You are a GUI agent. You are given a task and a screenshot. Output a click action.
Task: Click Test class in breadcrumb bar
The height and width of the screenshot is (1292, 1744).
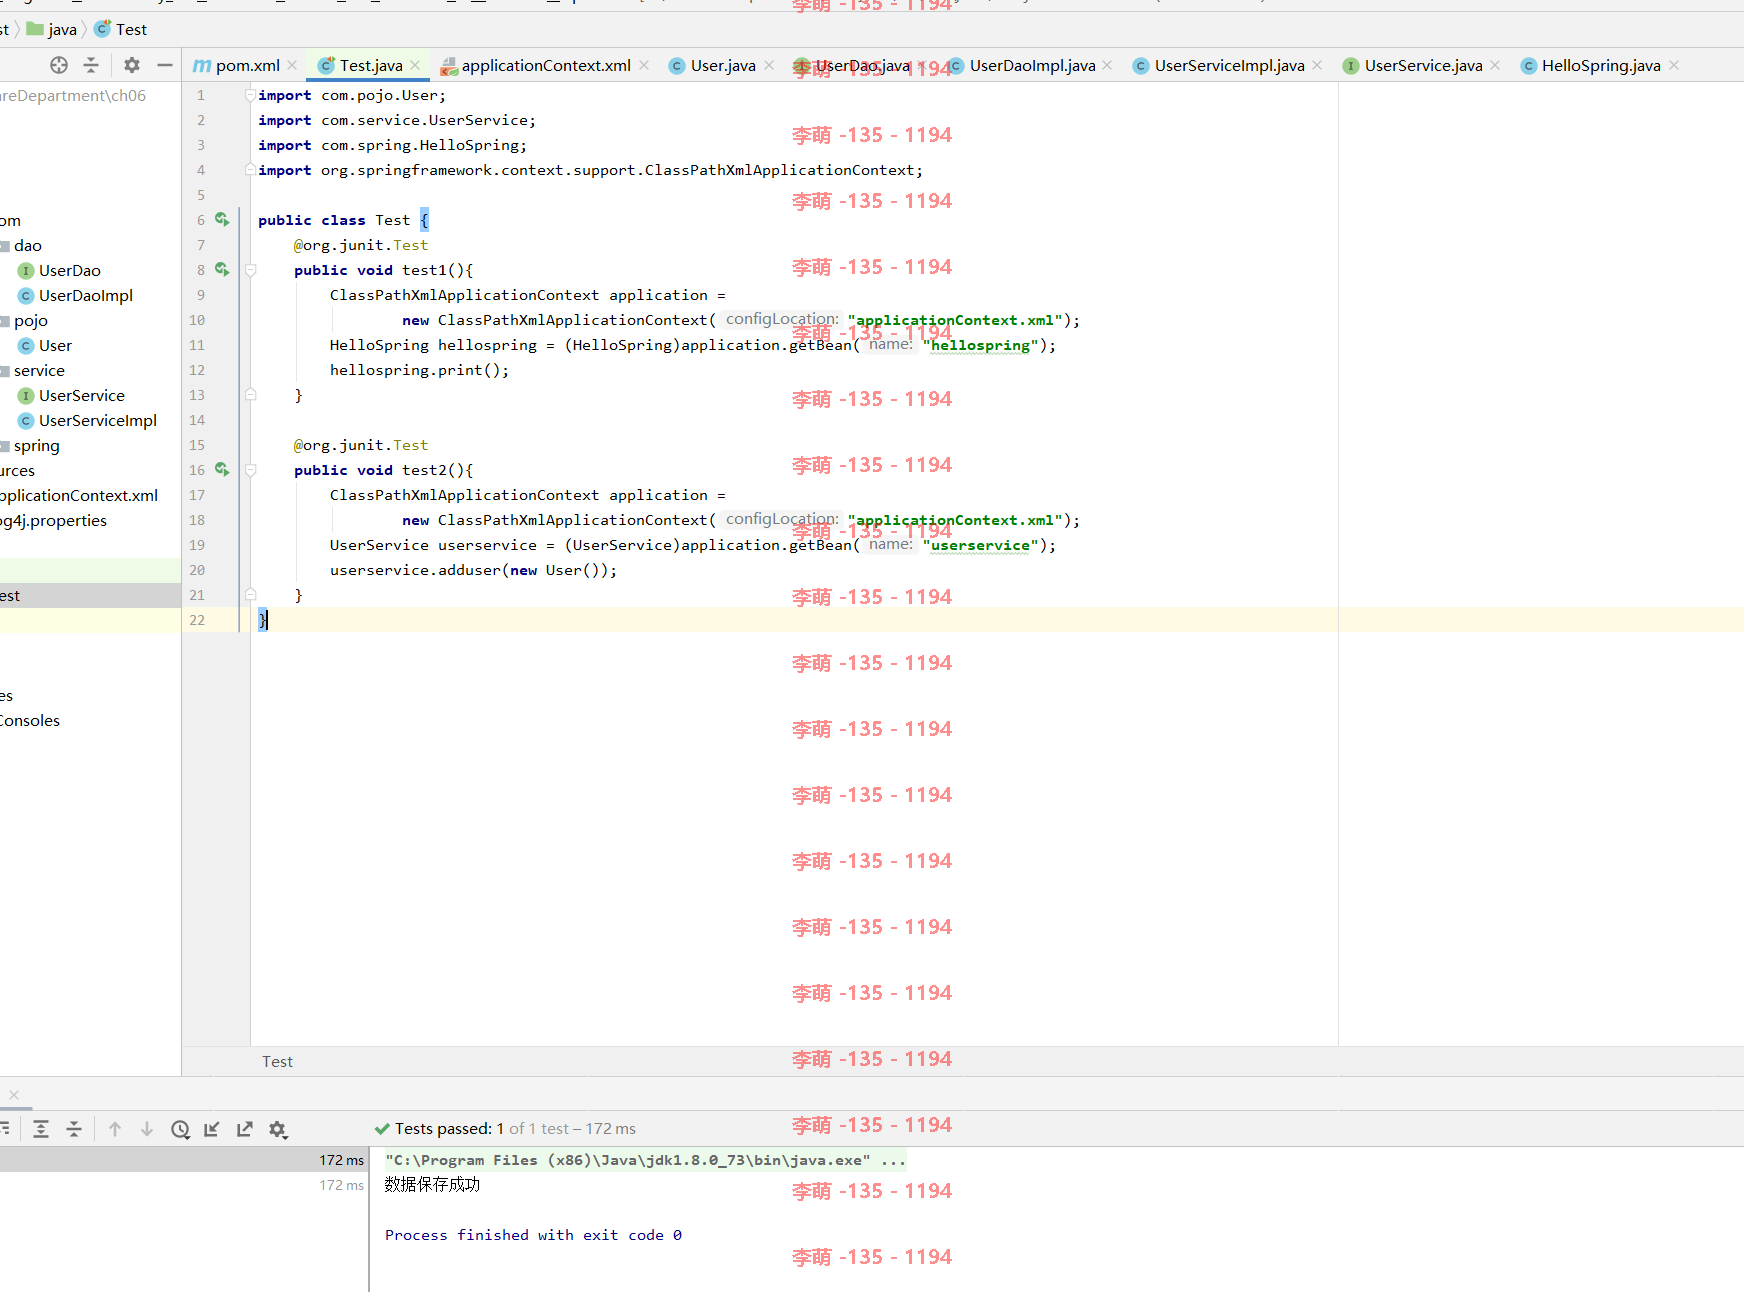121,29
